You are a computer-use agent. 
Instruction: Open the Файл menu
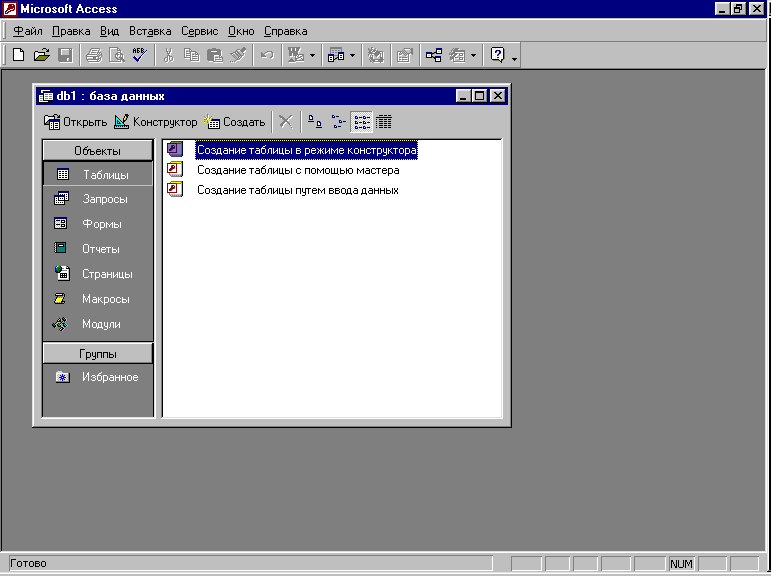pos(28,31)
